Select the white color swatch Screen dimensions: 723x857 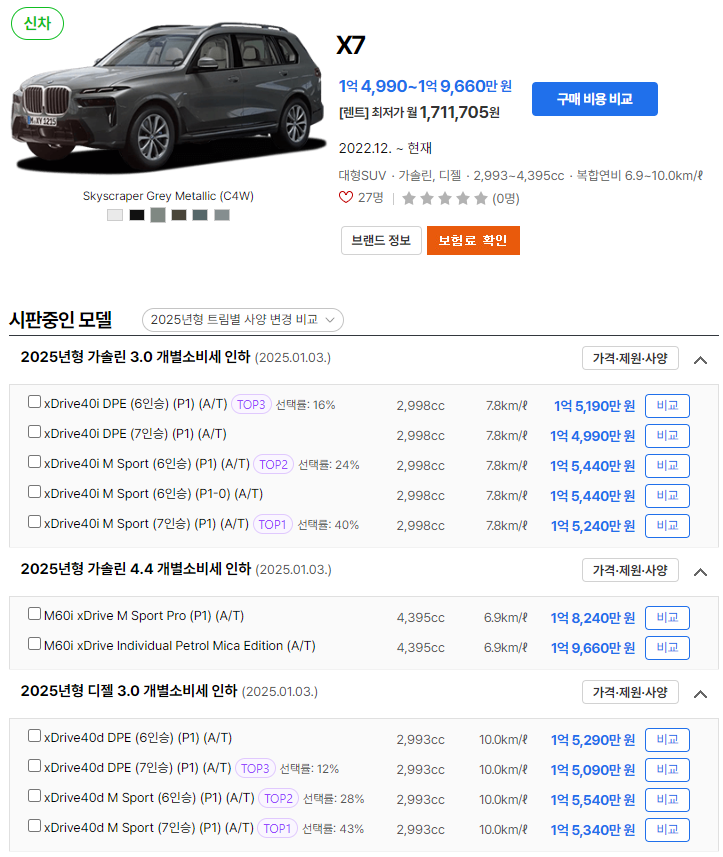(115, 215)
